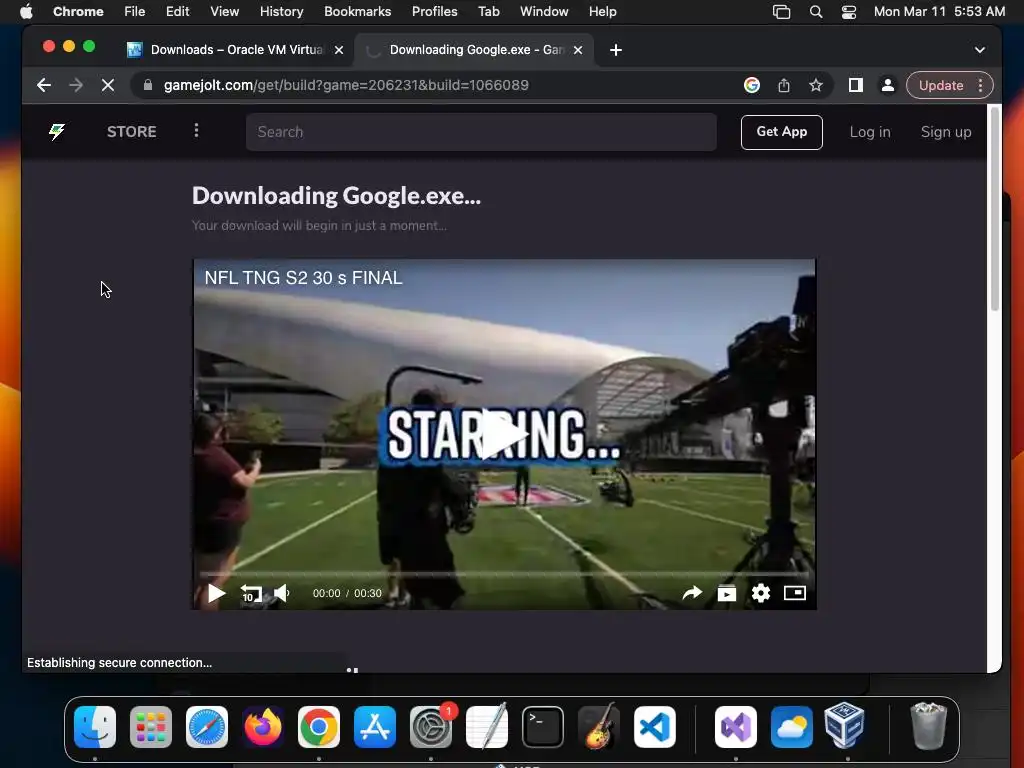This screenshot has height=768, width=1024.
Task: Click the play button in video controls
Action: pos(216,593)
